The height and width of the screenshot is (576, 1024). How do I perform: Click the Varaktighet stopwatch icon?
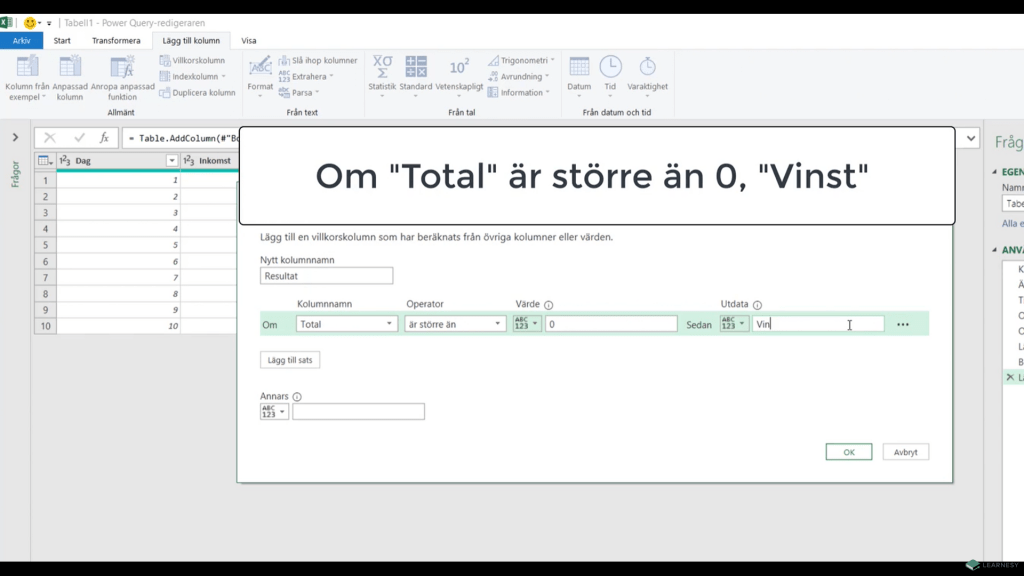click(647, 68)
